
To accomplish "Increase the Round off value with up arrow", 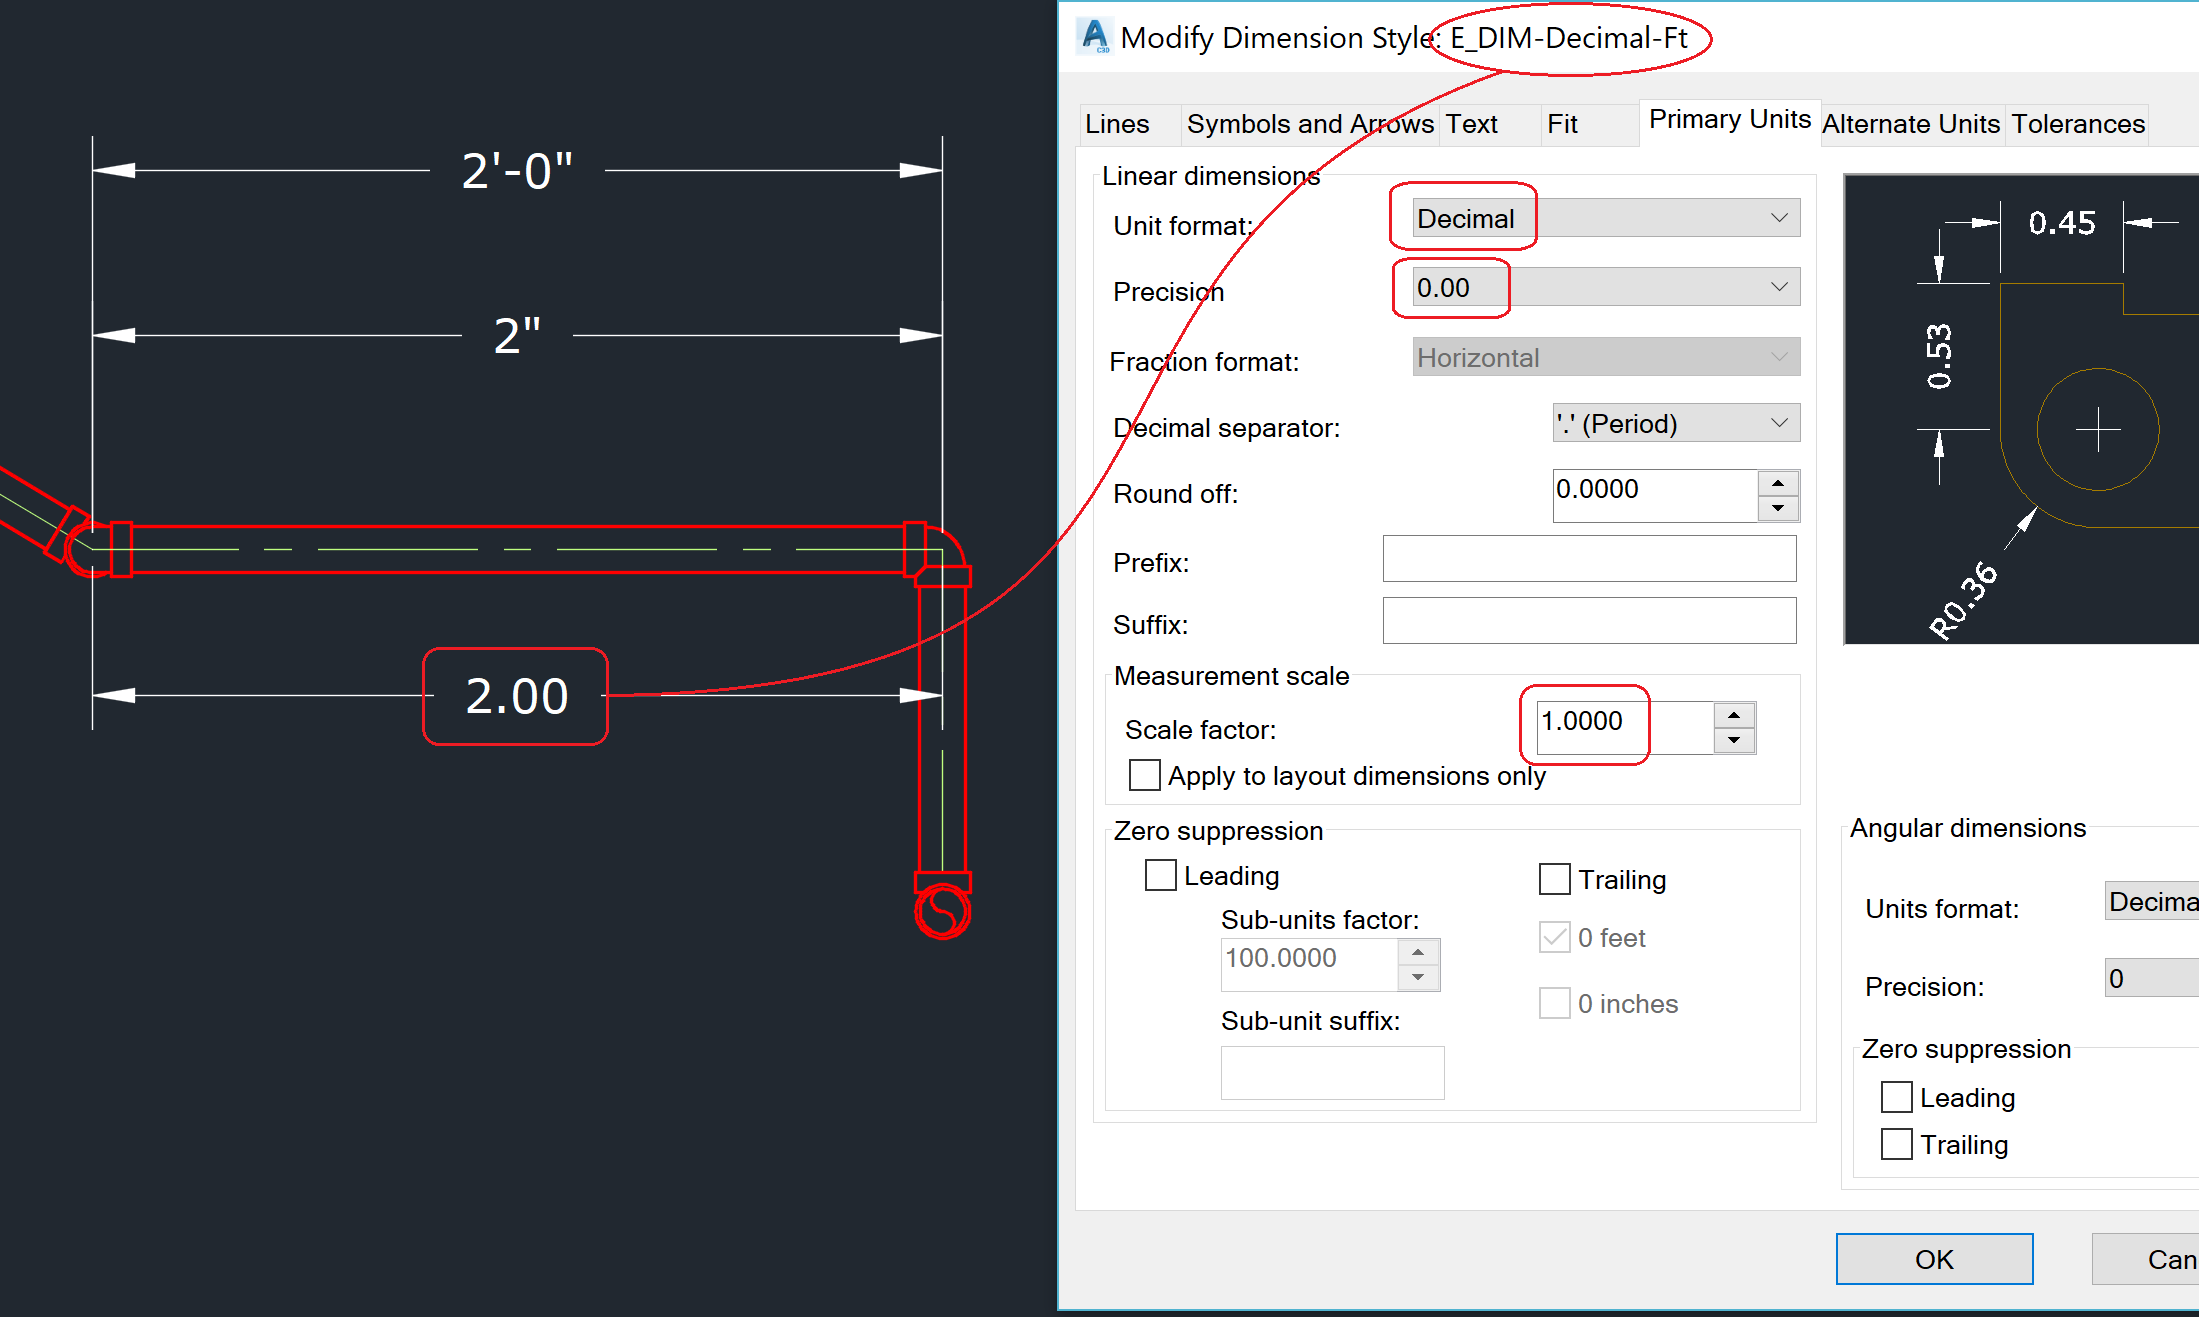I will click(x=1778, y=483).
